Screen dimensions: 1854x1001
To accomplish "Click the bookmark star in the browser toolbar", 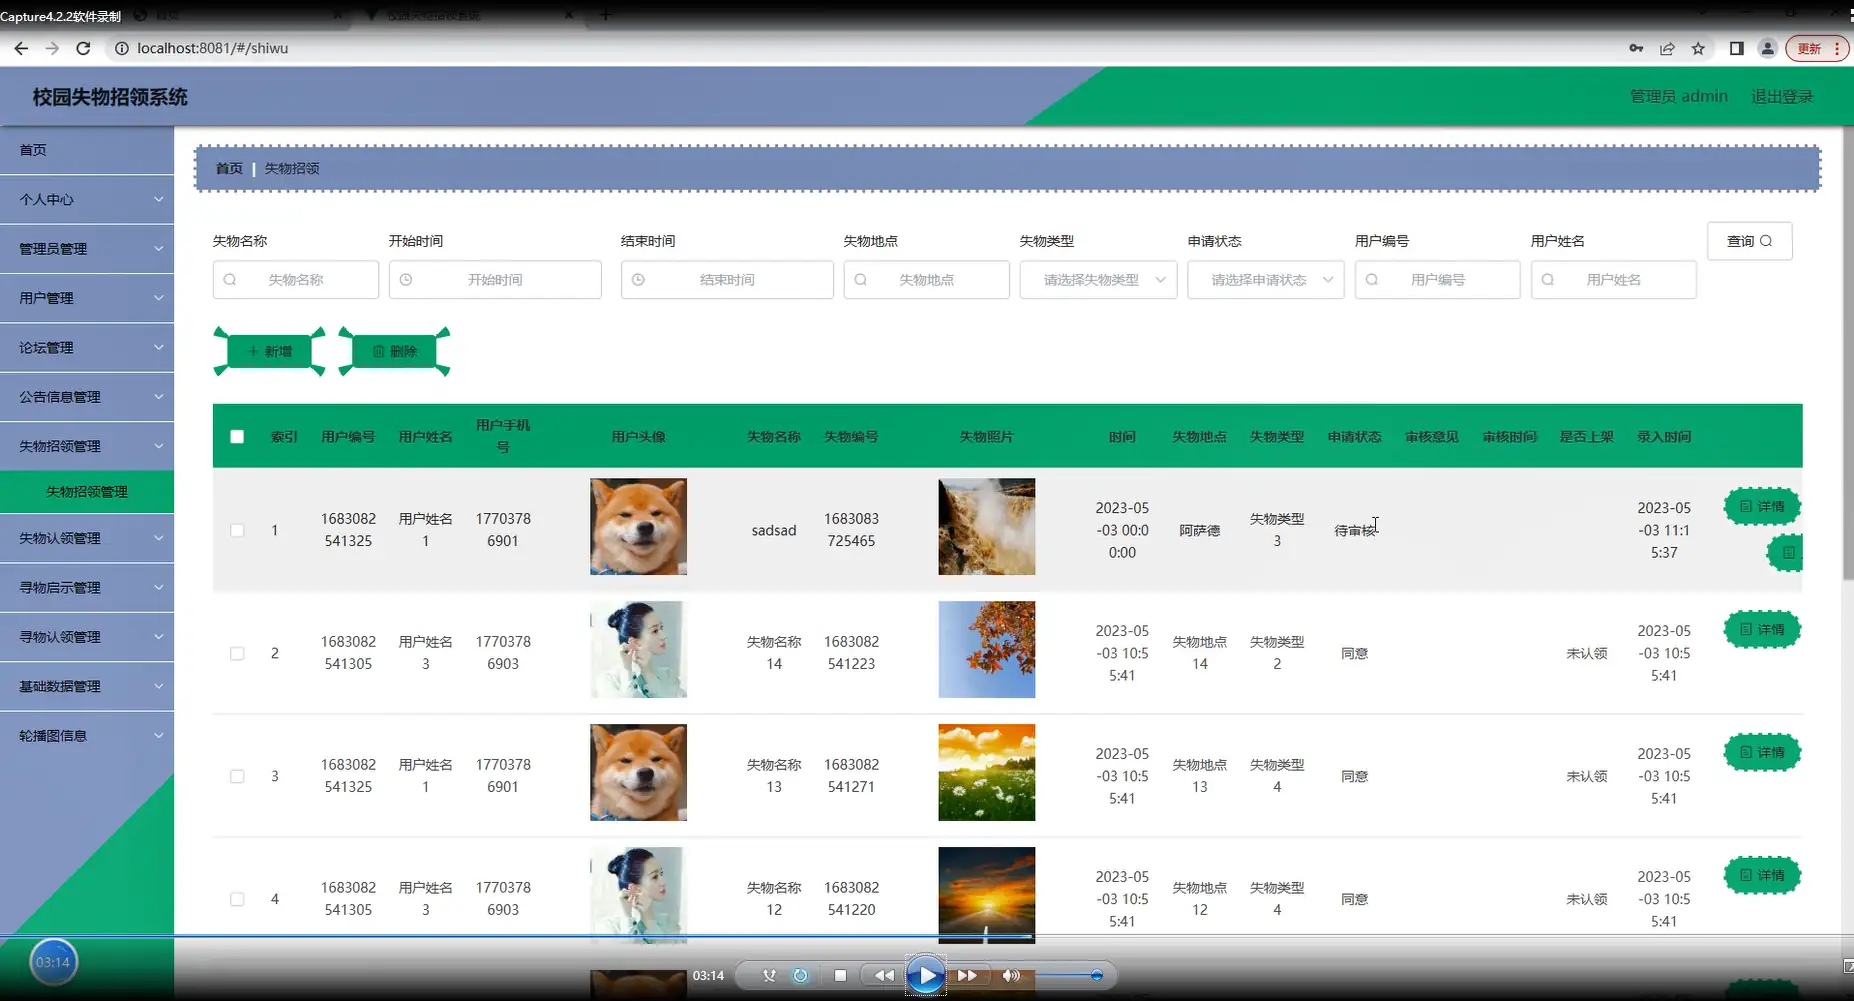I will click(x=1699, y=48).
